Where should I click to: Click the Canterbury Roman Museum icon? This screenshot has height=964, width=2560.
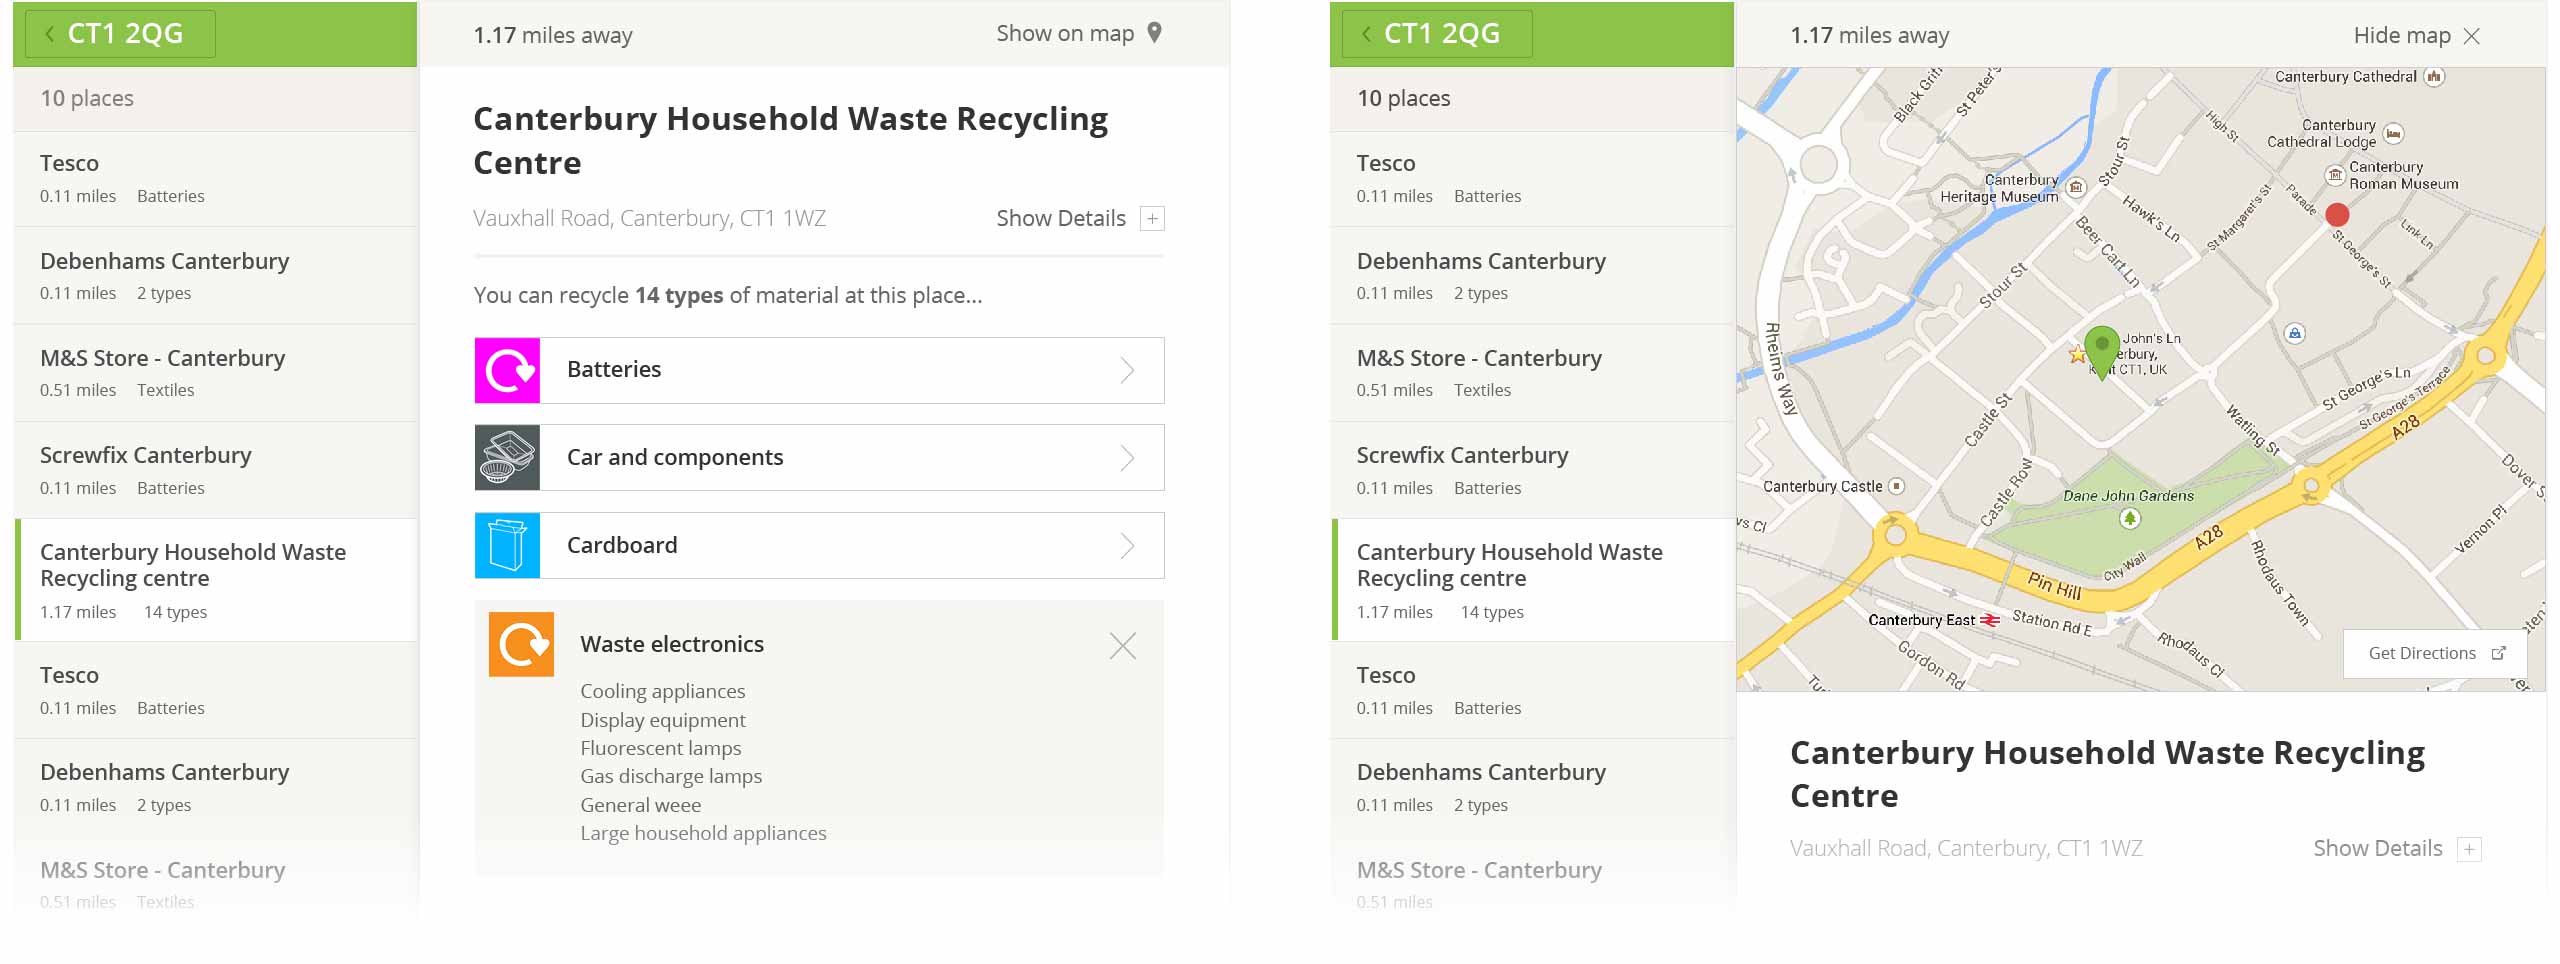click(2335, 176)
